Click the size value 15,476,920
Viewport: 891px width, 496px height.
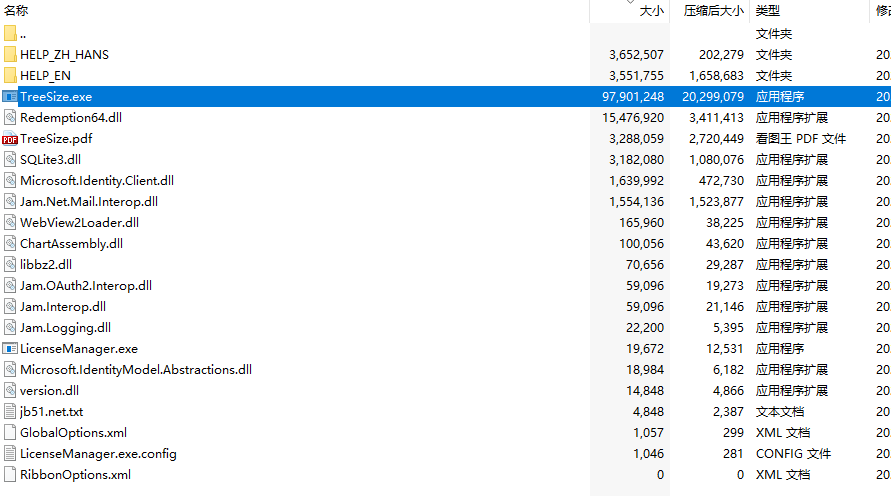(633, 118)
